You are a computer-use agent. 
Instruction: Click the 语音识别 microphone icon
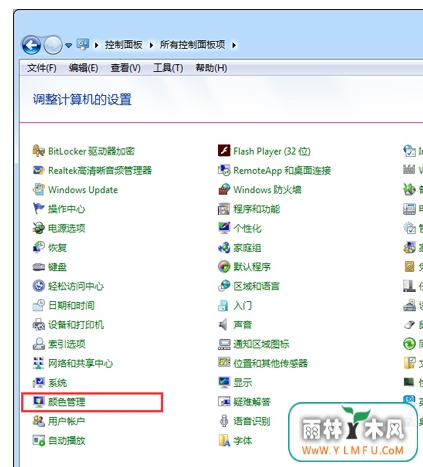click(x=224, y=421)
